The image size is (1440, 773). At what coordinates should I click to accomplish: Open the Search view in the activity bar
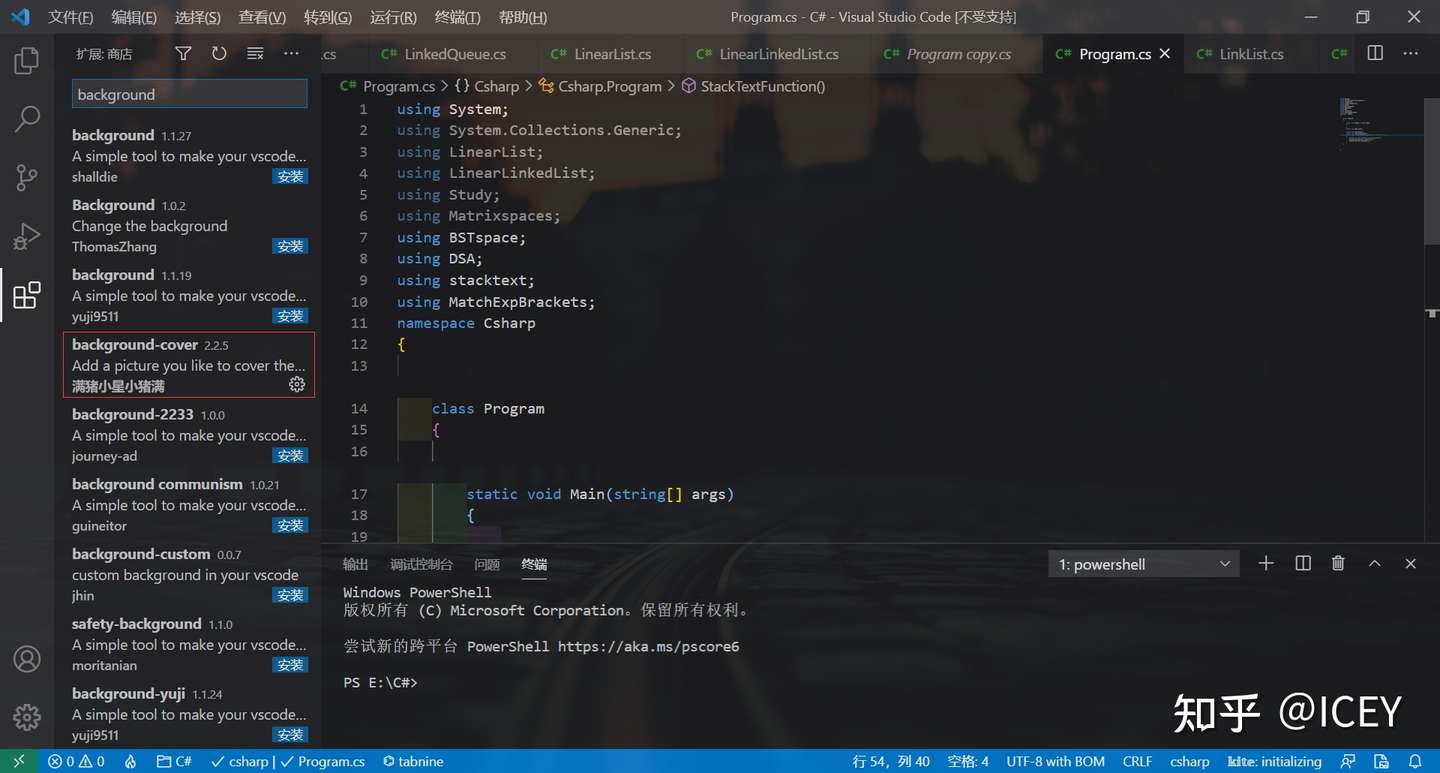27,119
